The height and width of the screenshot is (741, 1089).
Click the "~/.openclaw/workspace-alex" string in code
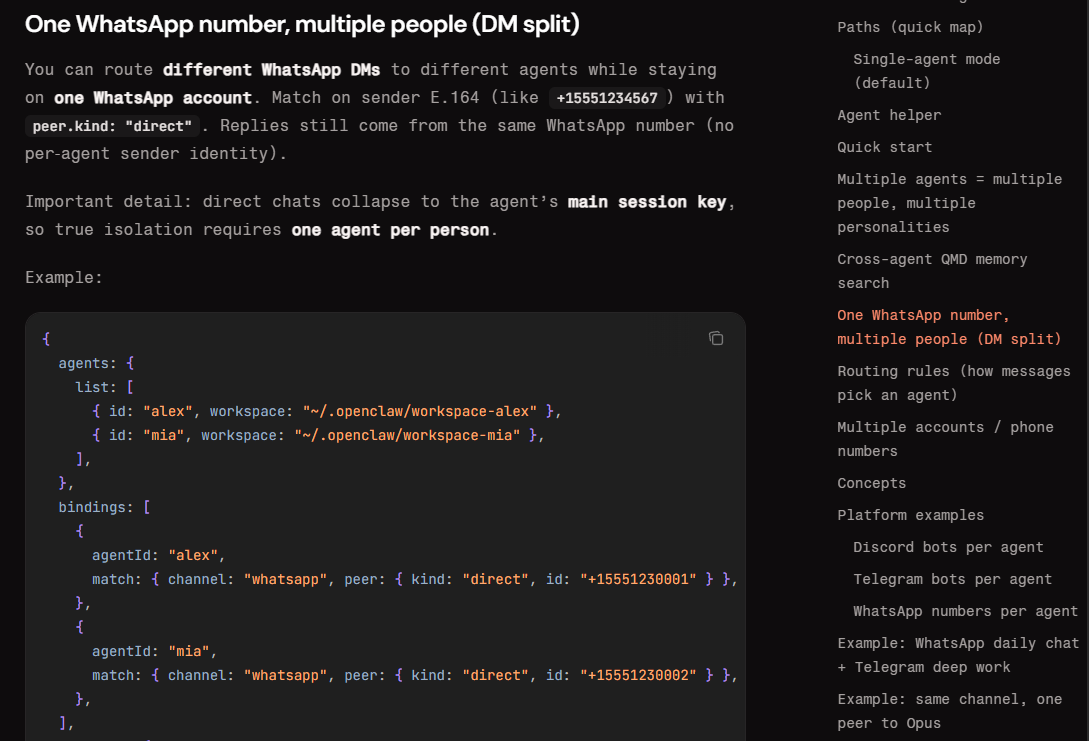coord(419,411)
